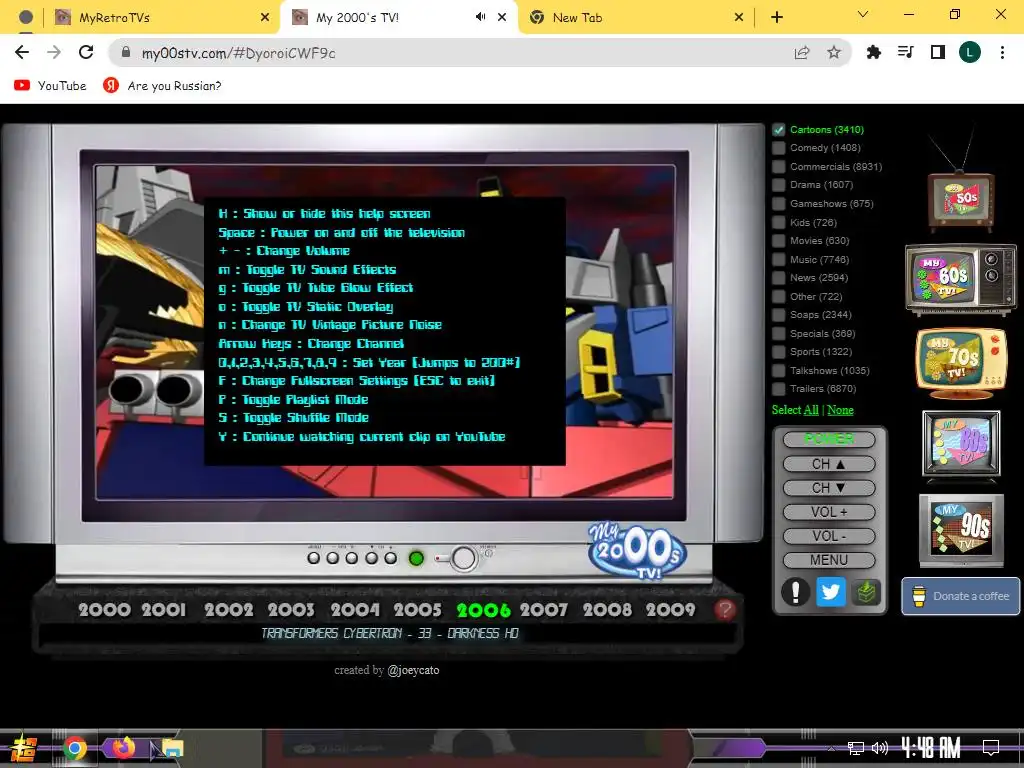Click the Start button on taskbar
The image size is (1024, 768).
coord(22,748)
